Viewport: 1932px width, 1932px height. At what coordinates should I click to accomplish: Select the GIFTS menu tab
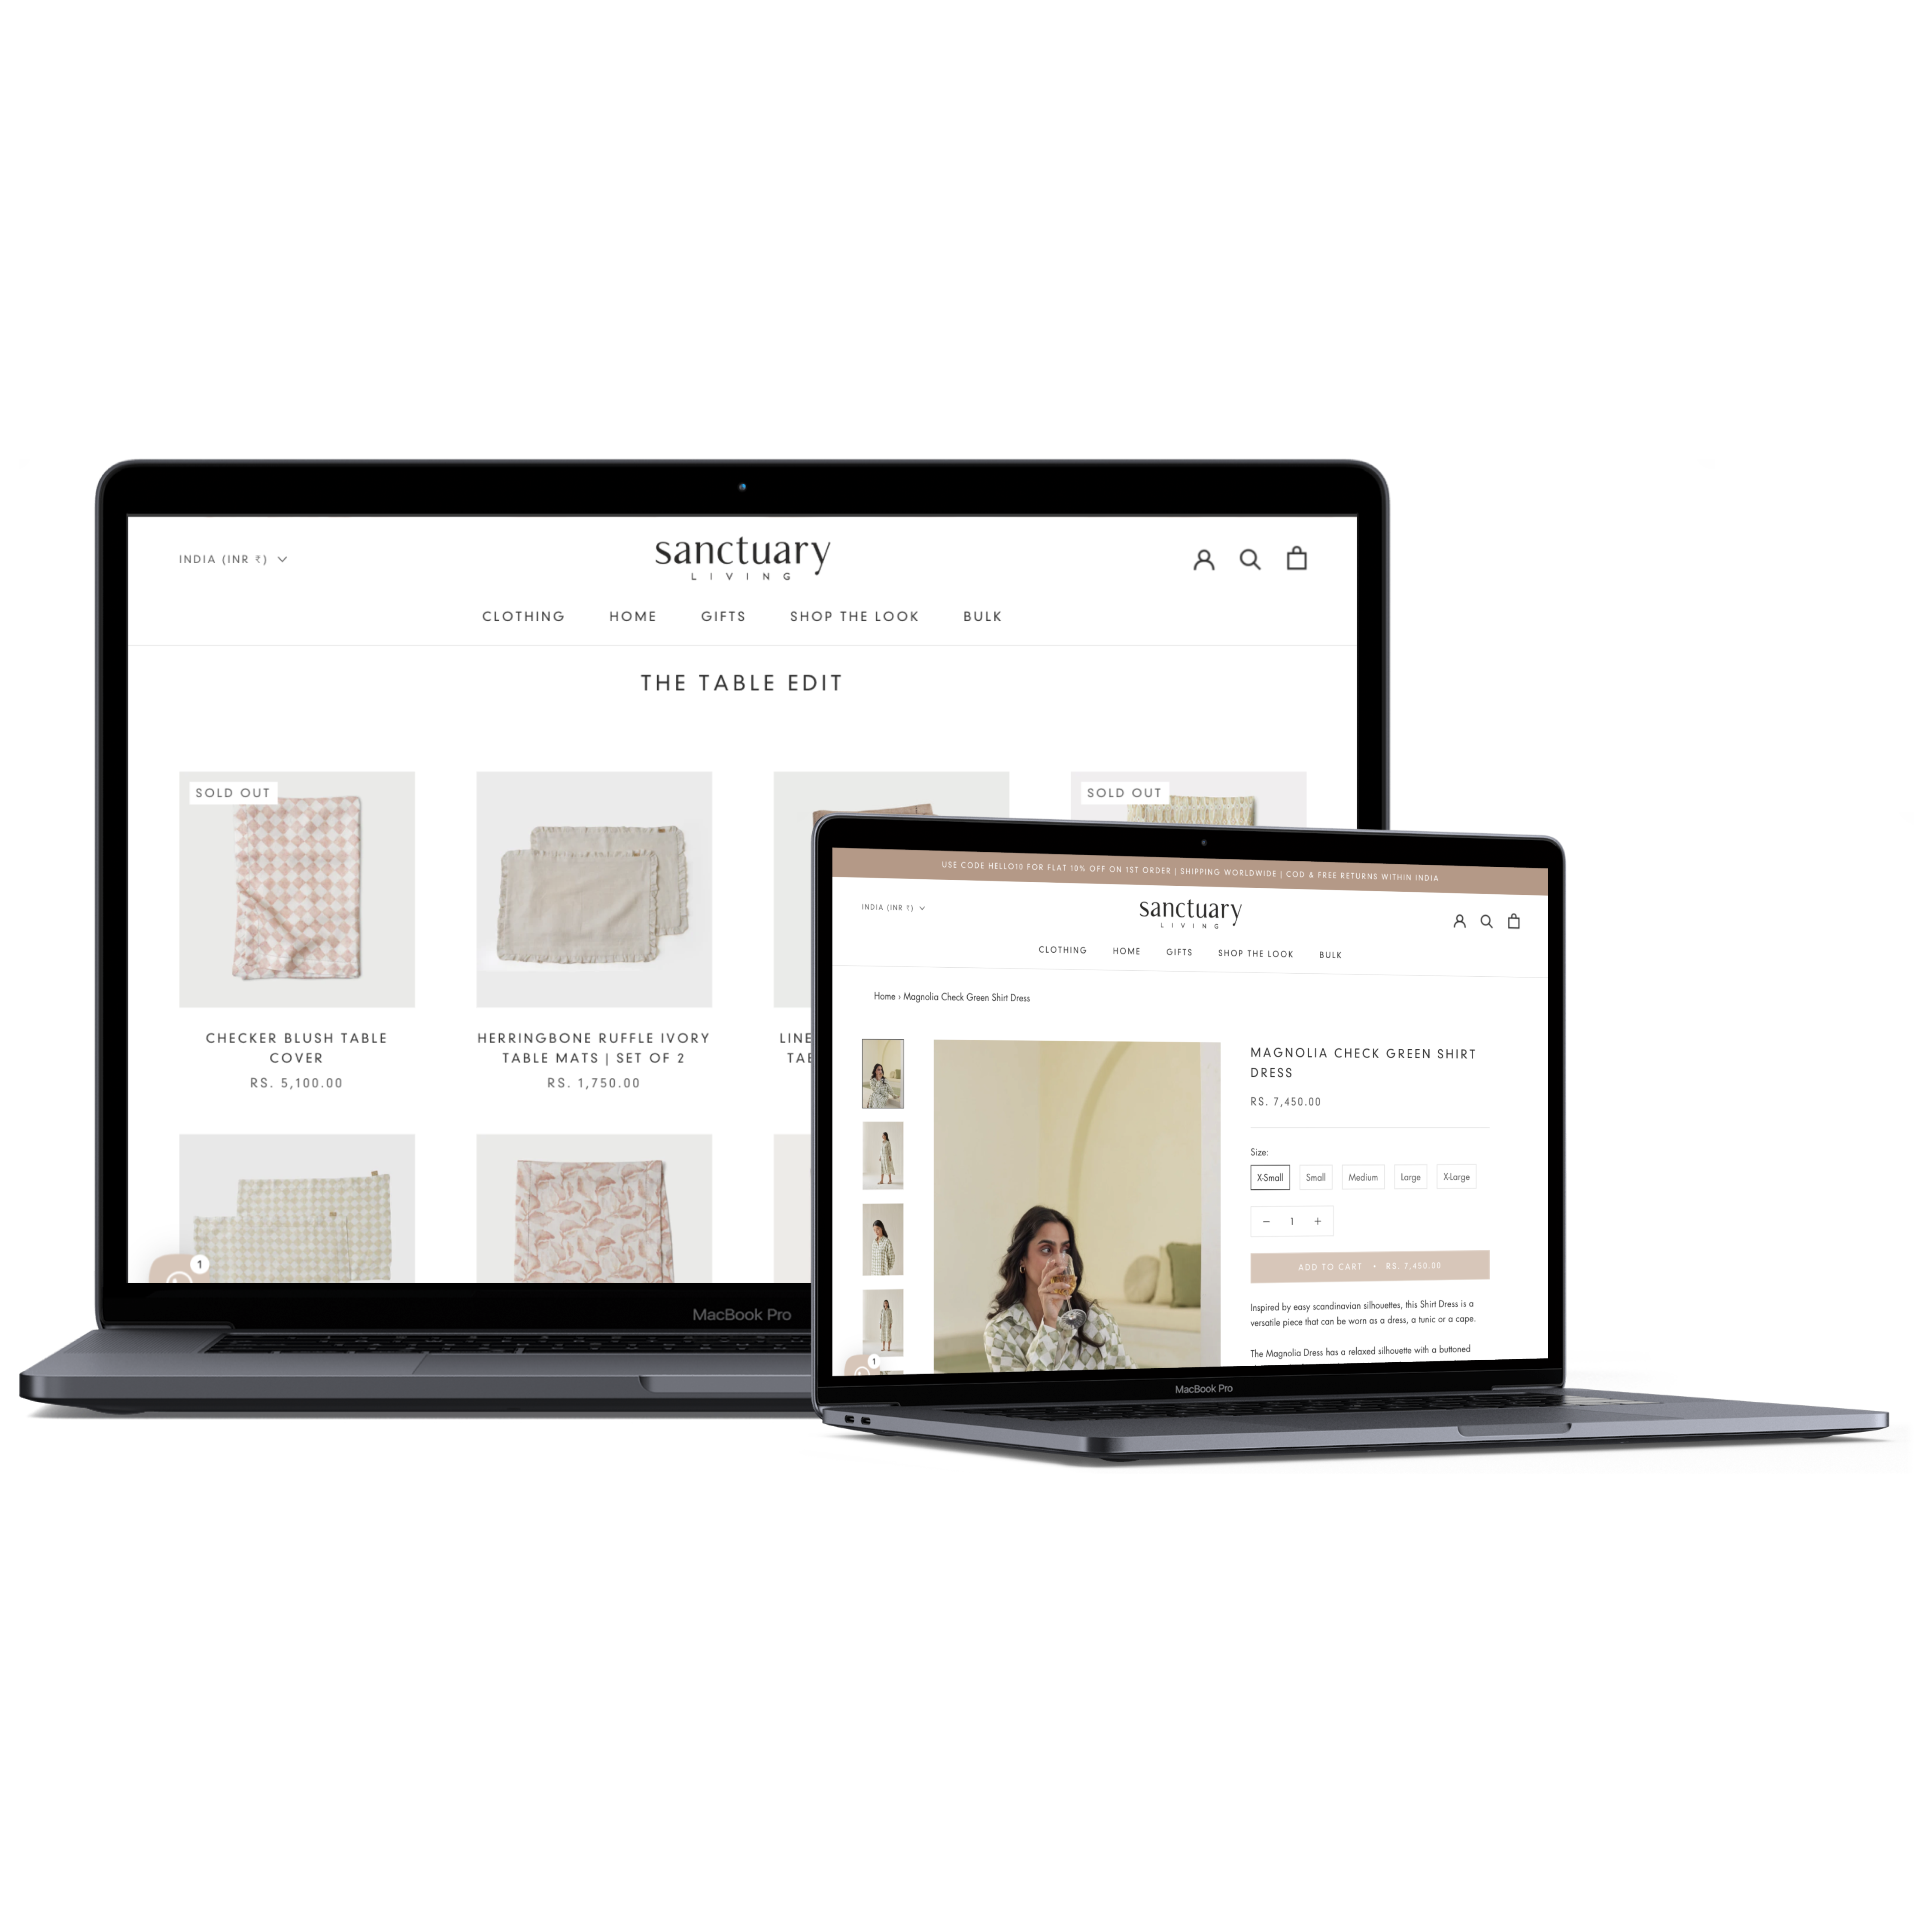[x=722, y=616]
